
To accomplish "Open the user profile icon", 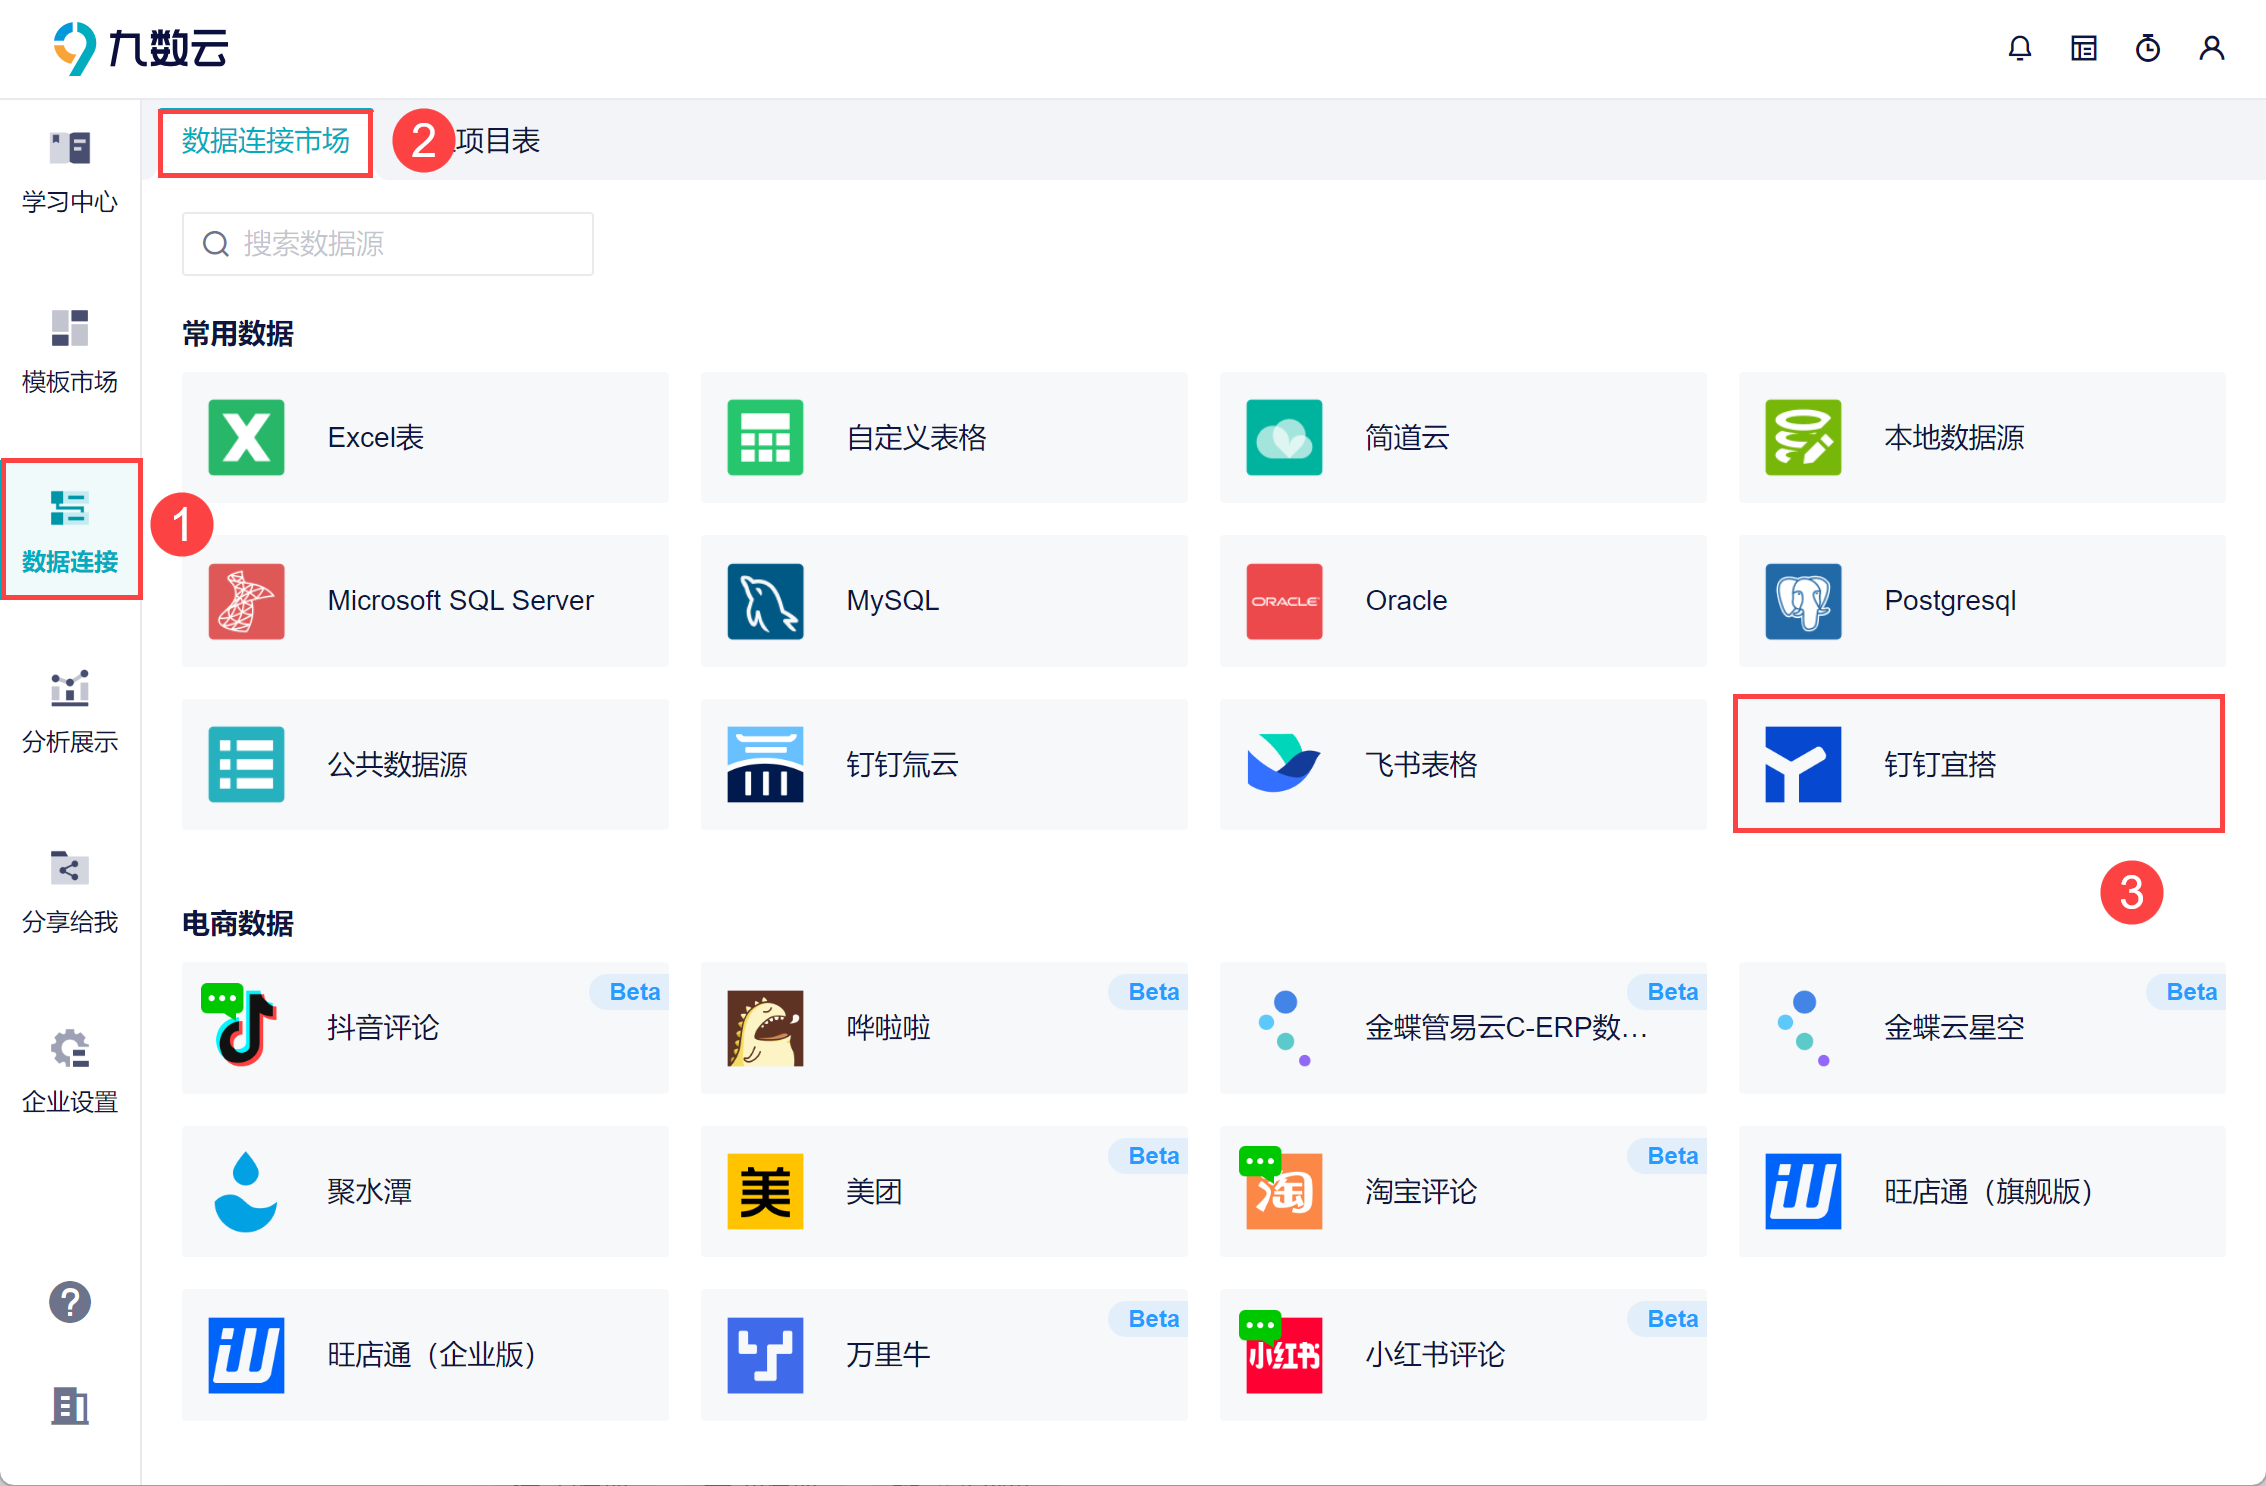I will 2212,48.
